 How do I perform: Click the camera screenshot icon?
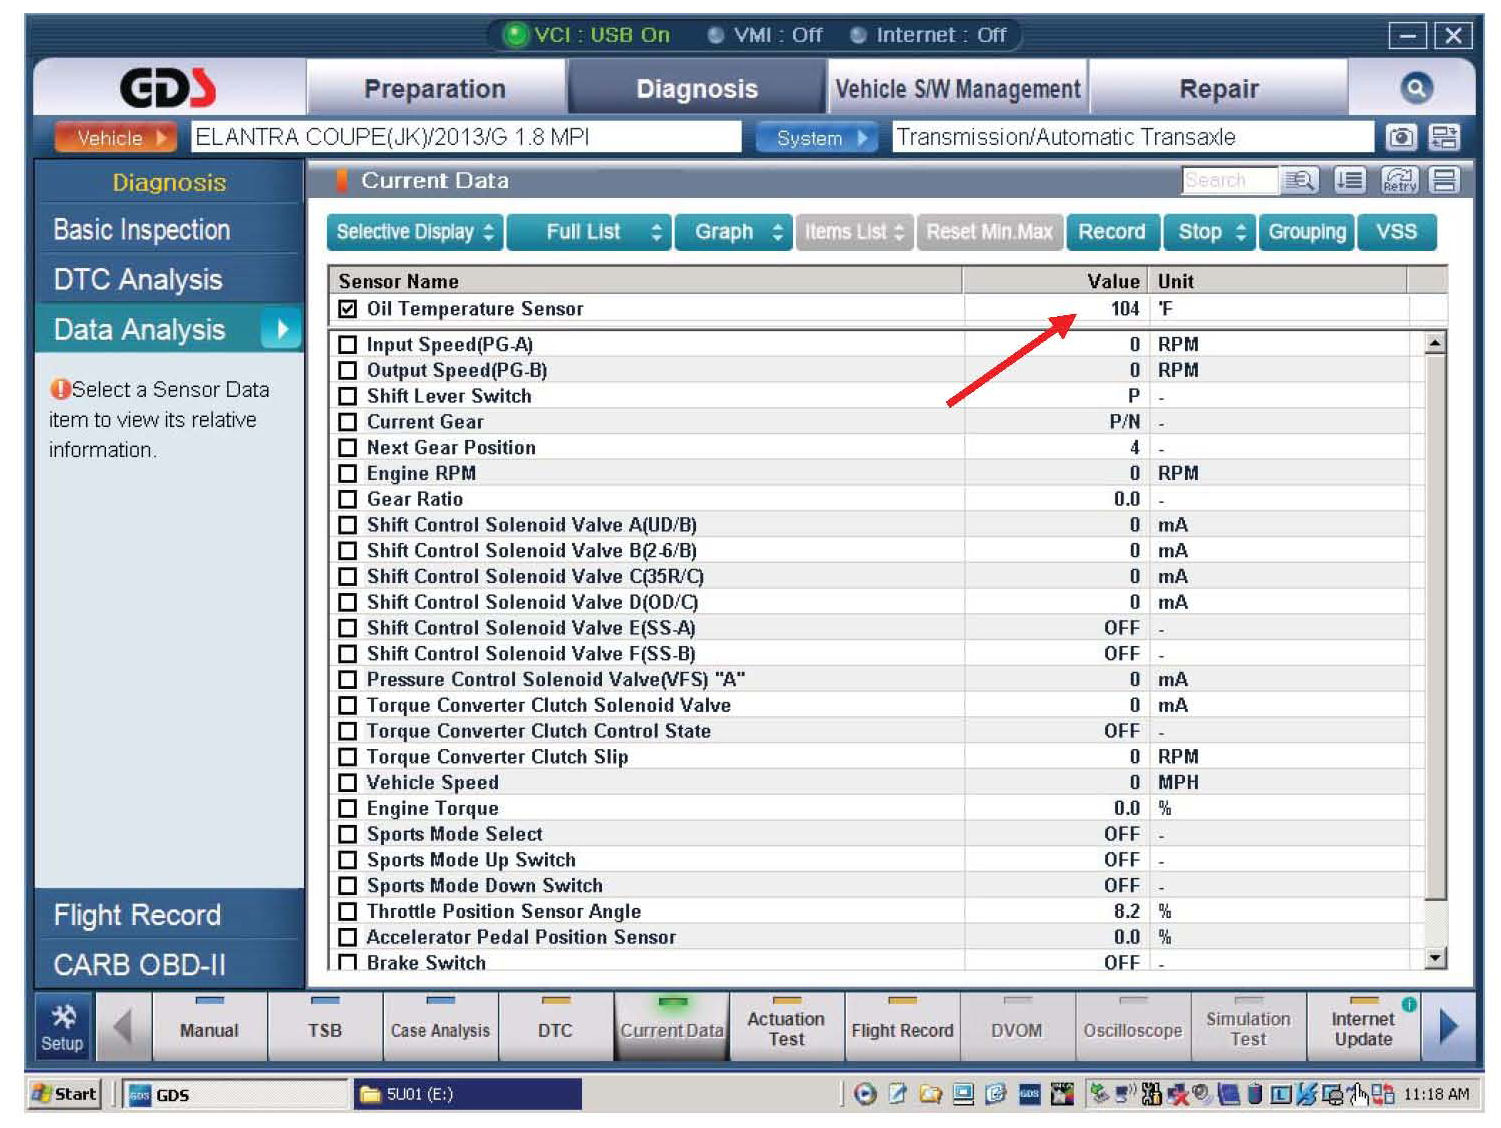[x=1400, y=137]
